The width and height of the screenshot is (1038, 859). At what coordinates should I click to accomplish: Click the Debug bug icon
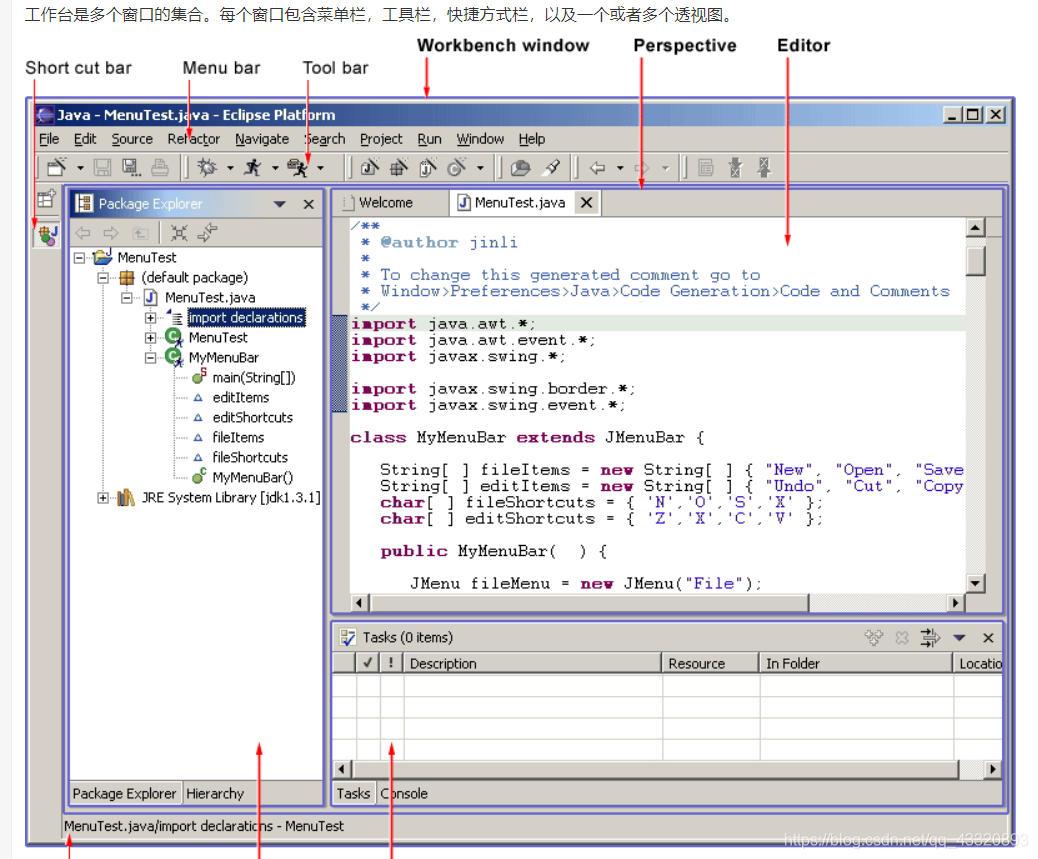click(207, 167)
